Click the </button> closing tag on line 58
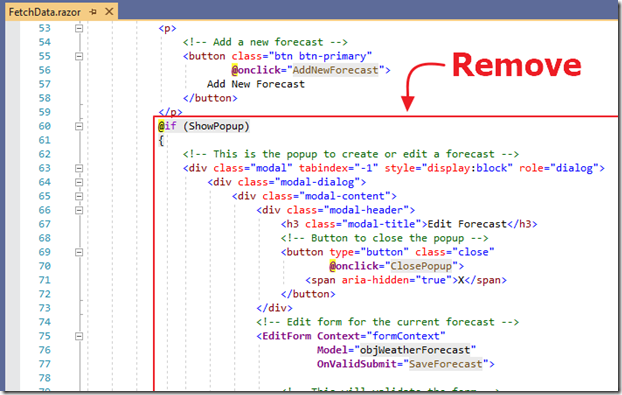The image size is (622, 395). point(210,98)
